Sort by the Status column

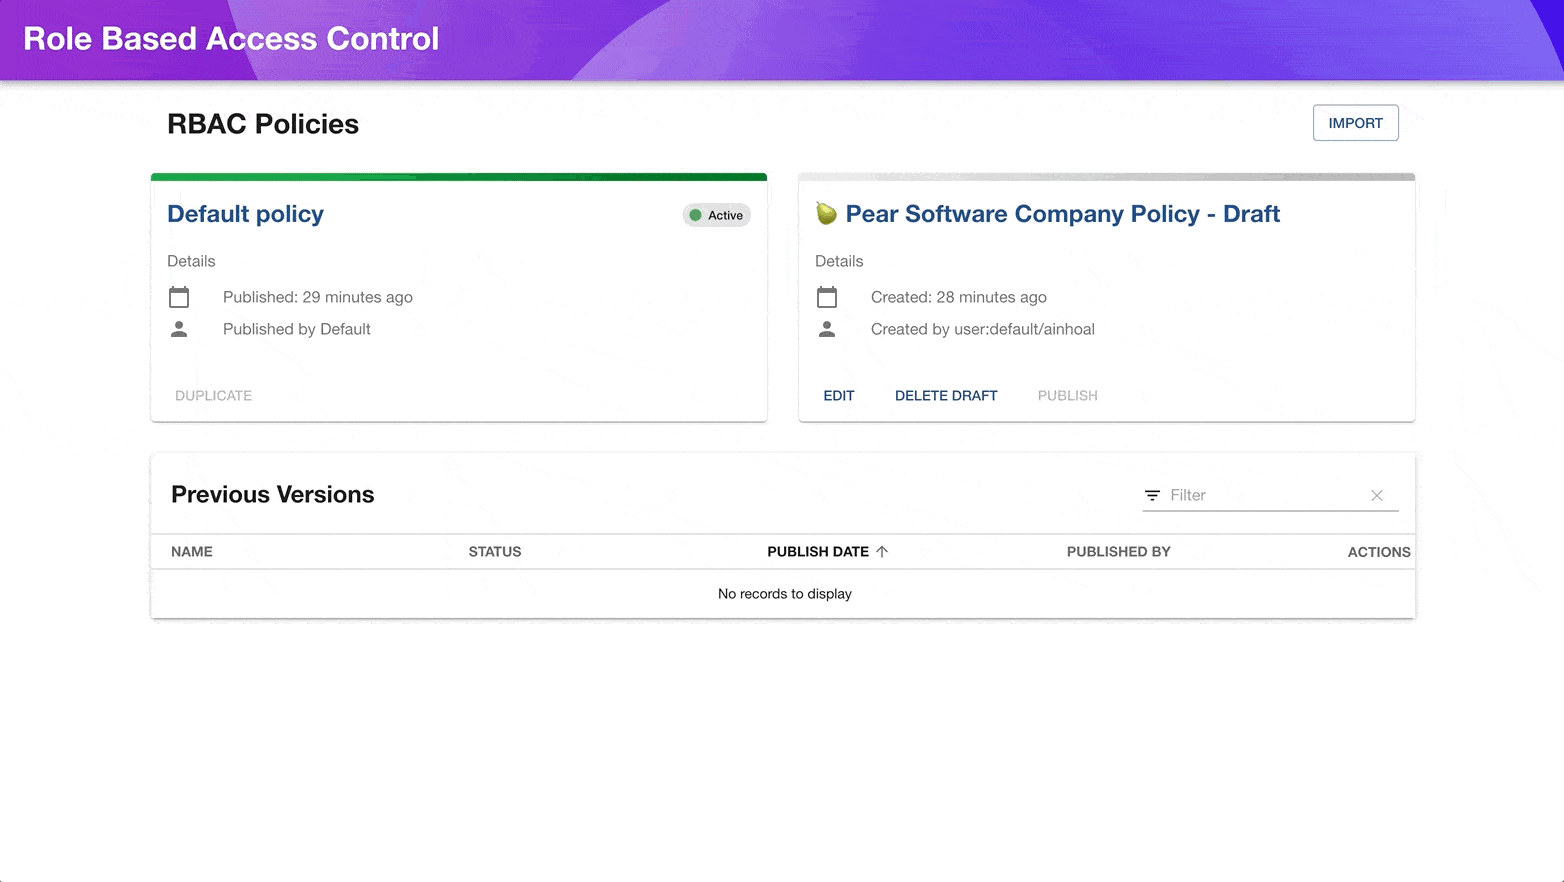(x=494, y=551)
